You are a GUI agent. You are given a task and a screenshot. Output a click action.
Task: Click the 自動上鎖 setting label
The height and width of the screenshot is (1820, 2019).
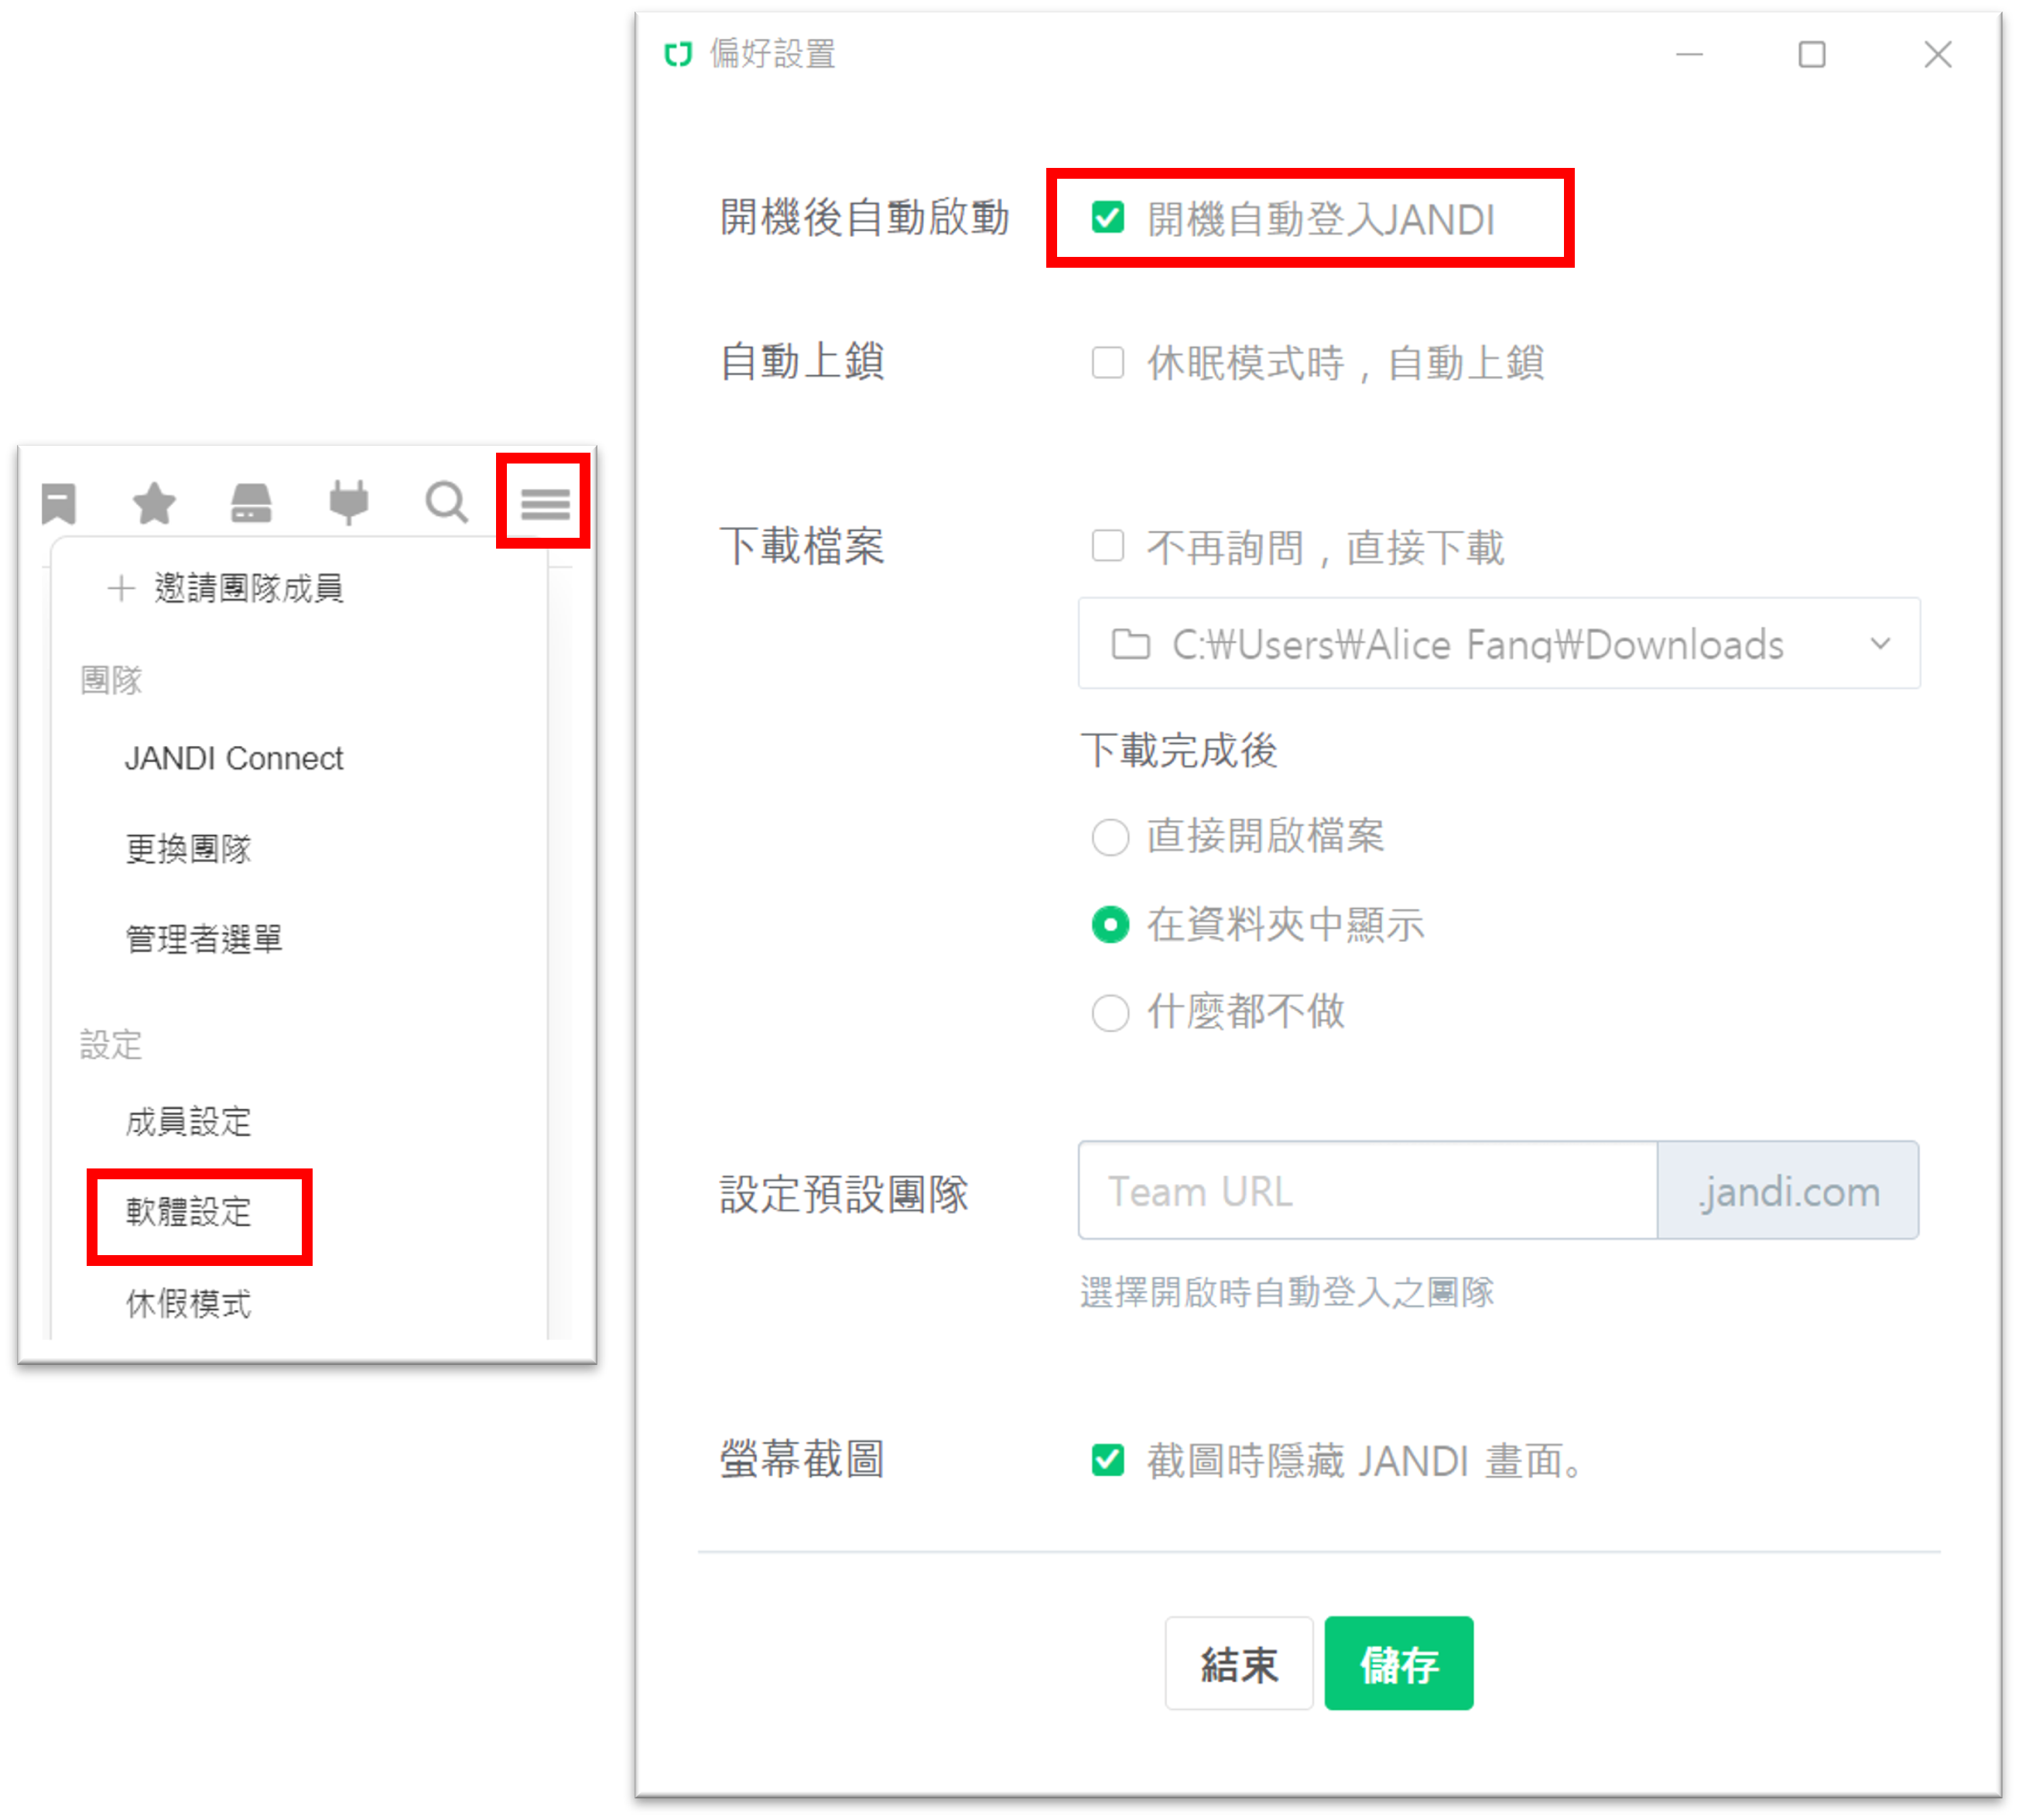(802, 361)
